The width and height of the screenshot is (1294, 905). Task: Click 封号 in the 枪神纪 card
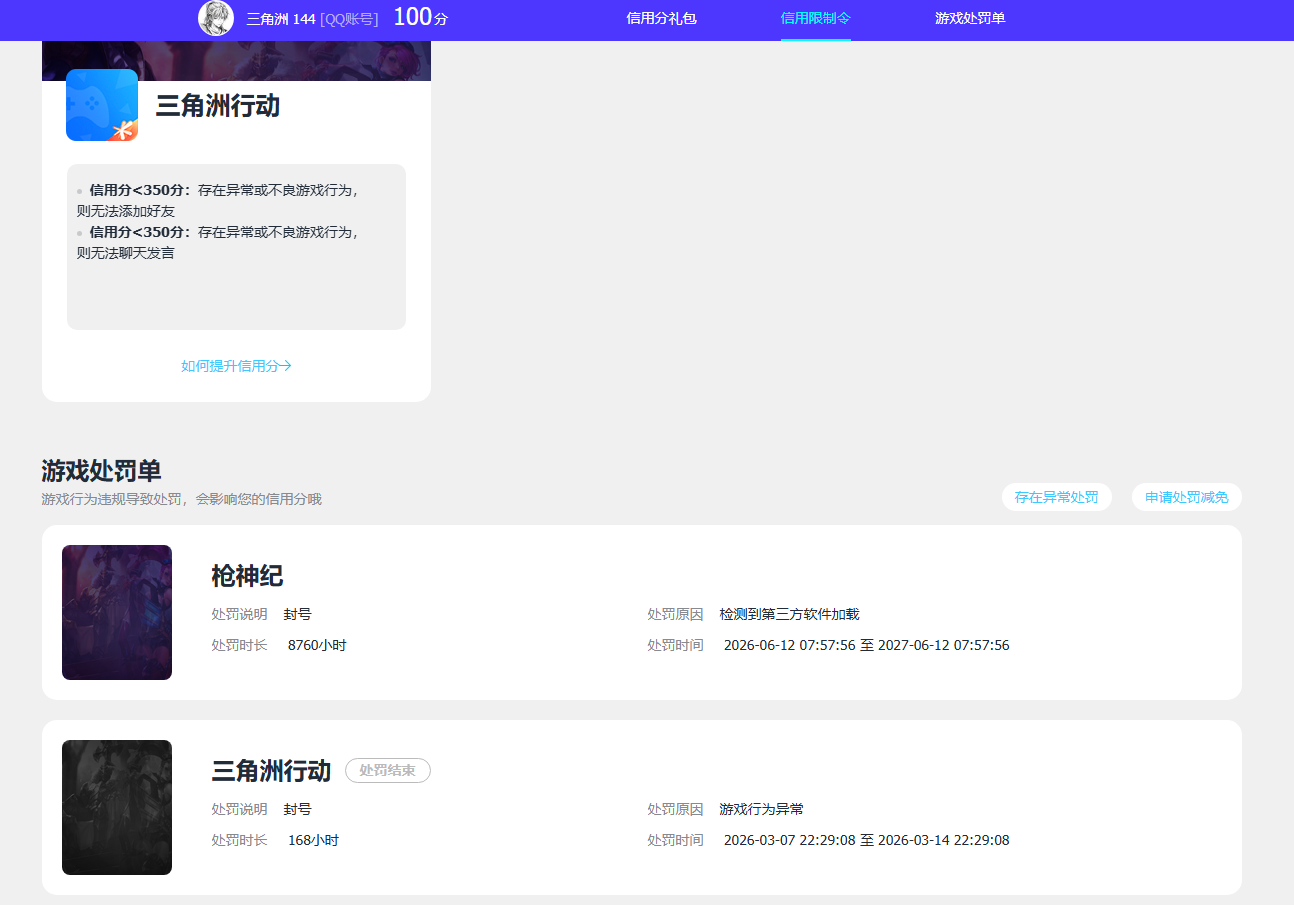click(297, 615)
